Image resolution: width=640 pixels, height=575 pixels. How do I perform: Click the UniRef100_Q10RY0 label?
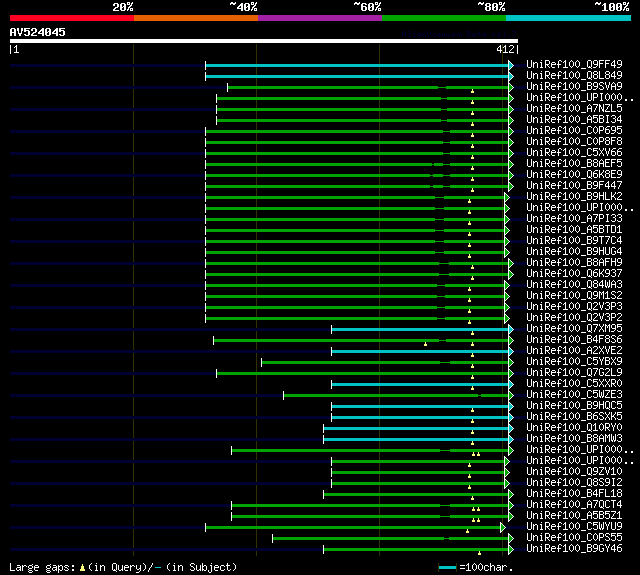(574, 428)
